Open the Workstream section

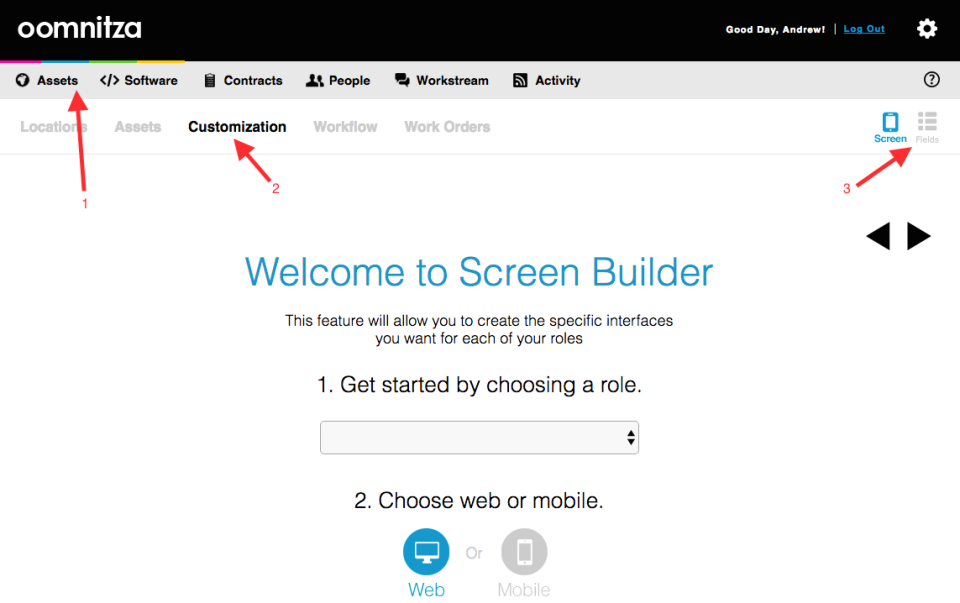[442, 80]
